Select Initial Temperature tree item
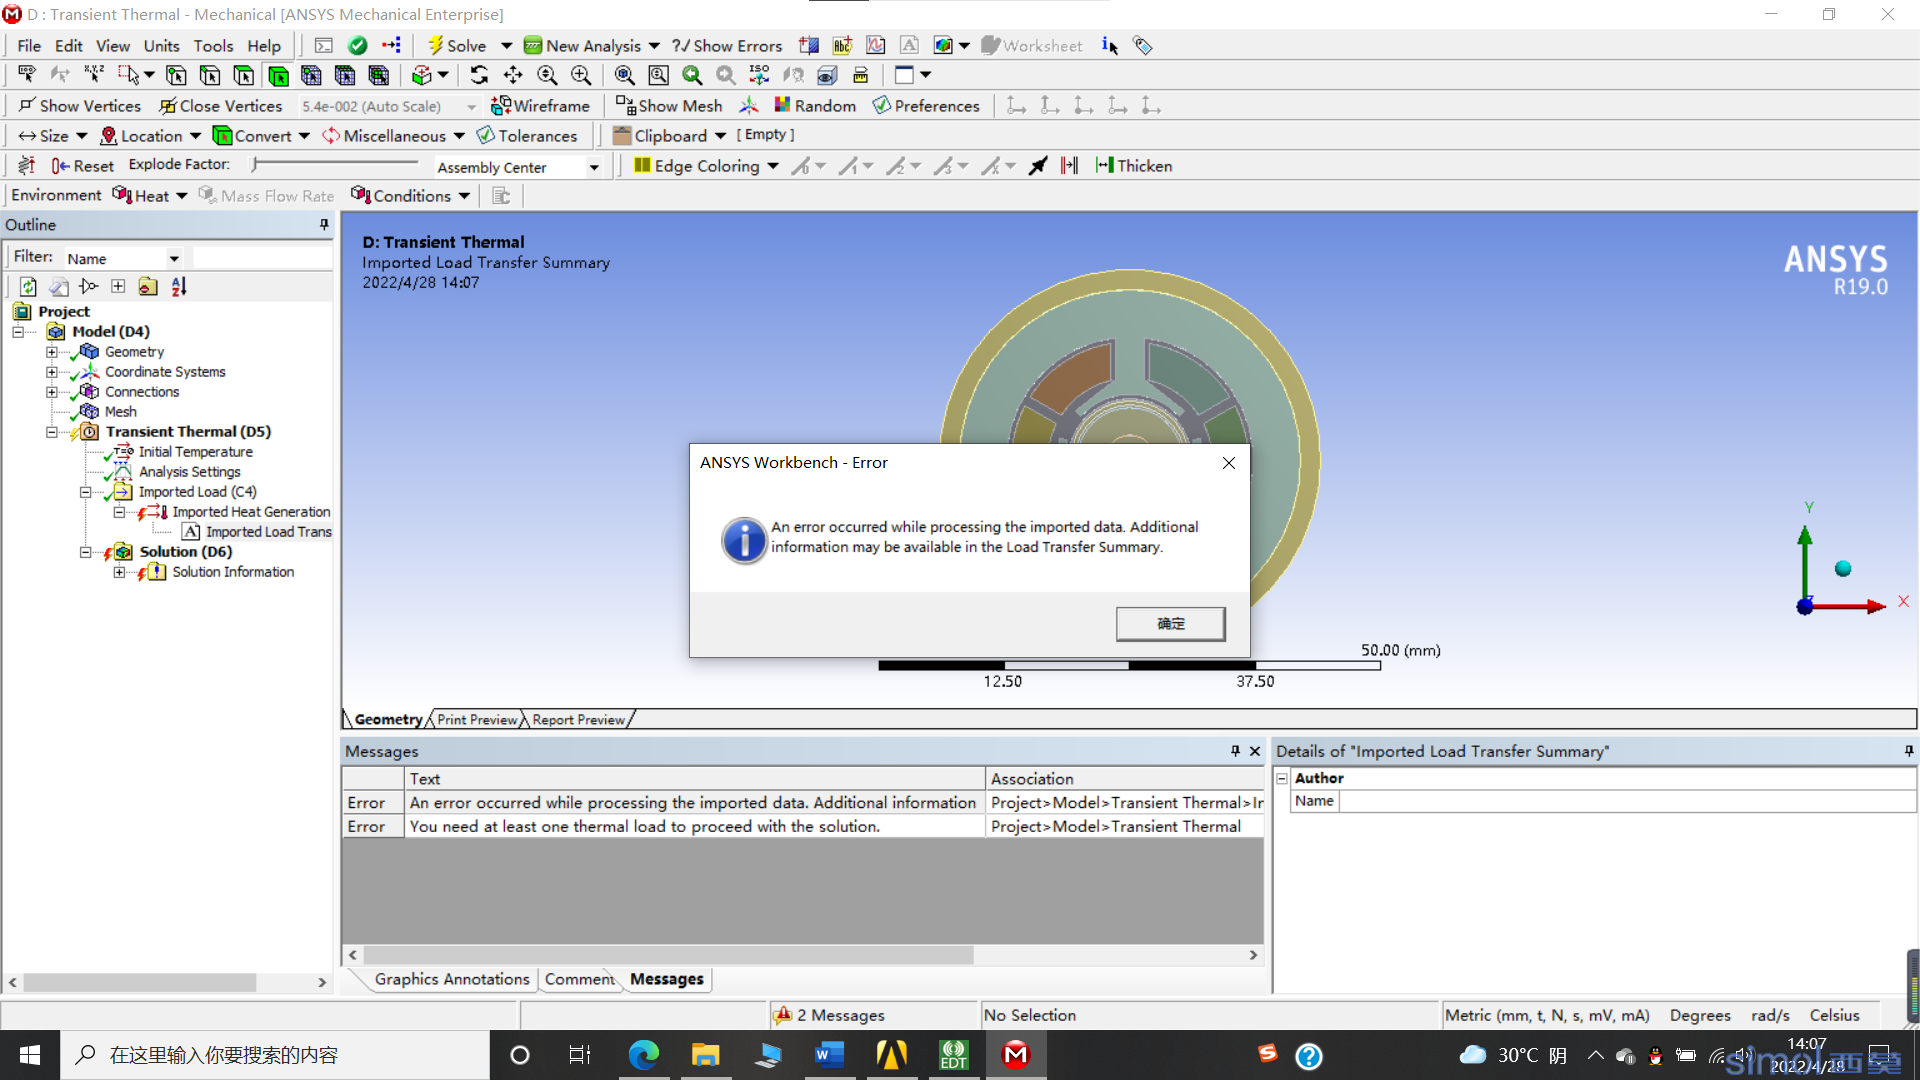Viewport: 1920px width, 1080px height. (x=195, y=451)
